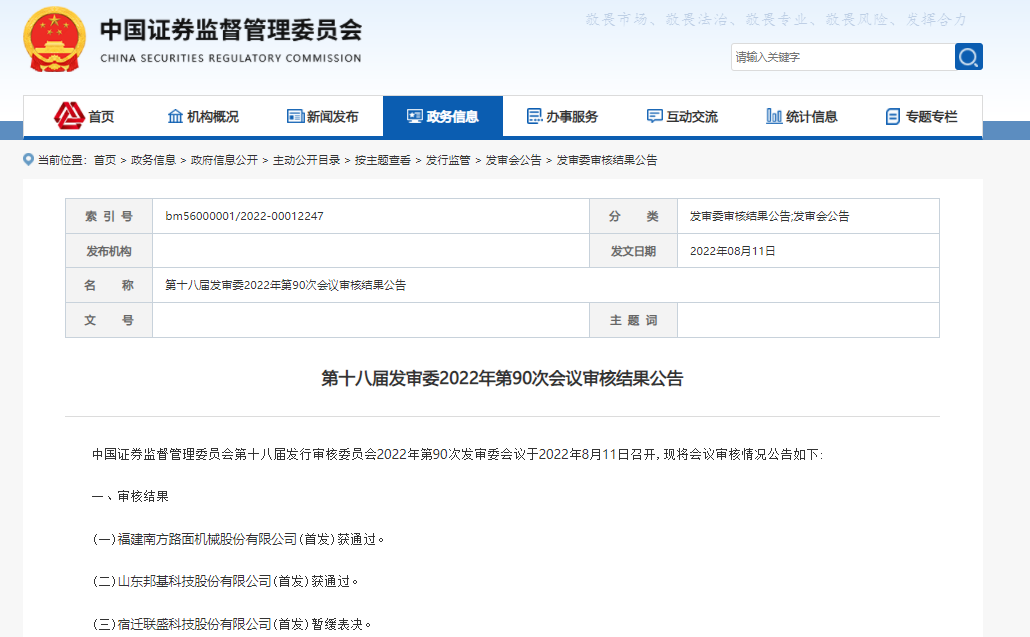Click the newspaper icon beside 新闻发布
This screenshot has height=637, width=1030.
295,116
